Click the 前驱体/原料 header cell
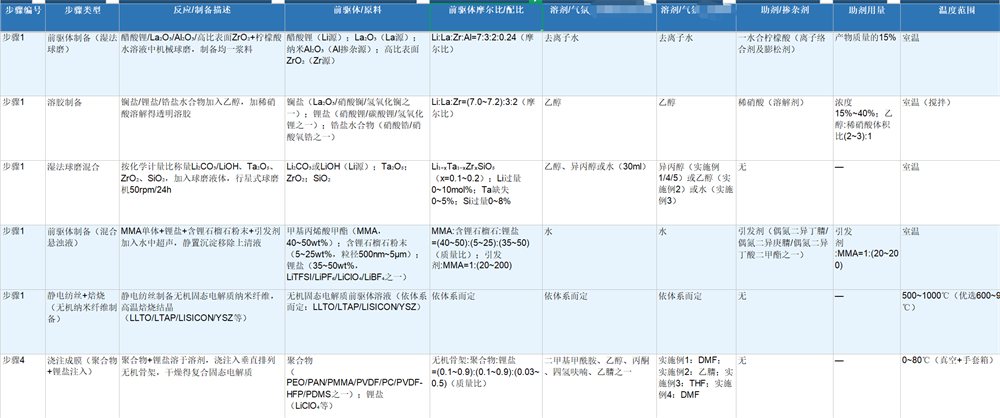Screen dimensions: 1000x418 pos(357,17)
